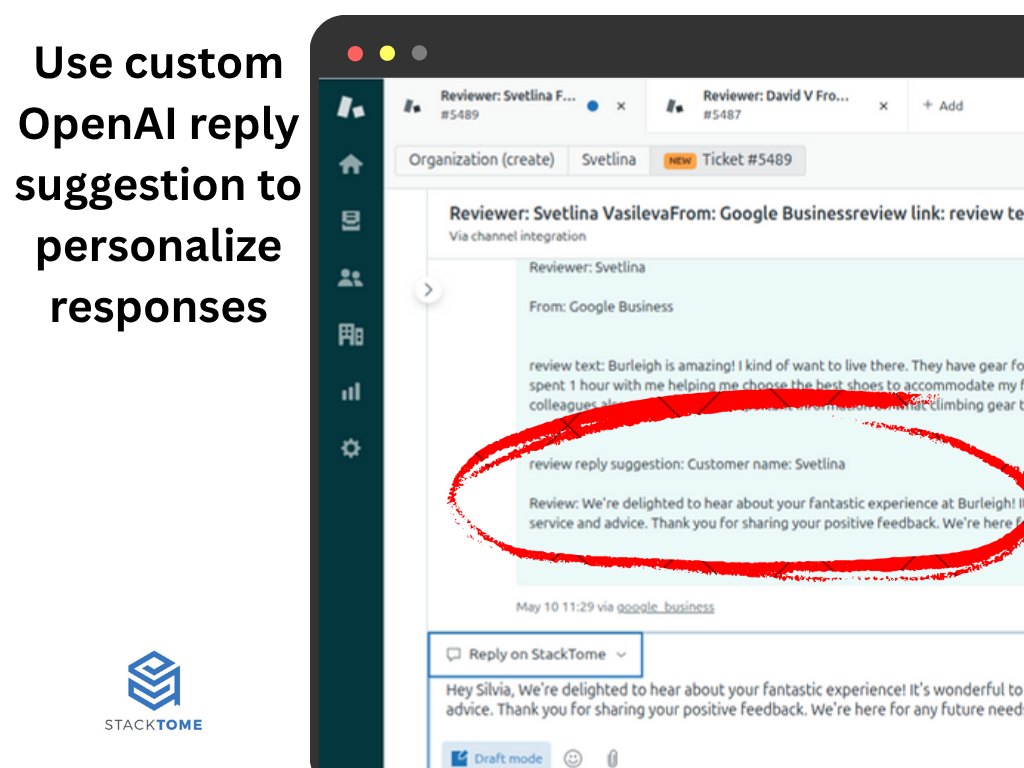The height and width of the screenshot is (768, 1024).
Task: Select the Organization (create) breadcrumb tab
Action: [481, 160]
